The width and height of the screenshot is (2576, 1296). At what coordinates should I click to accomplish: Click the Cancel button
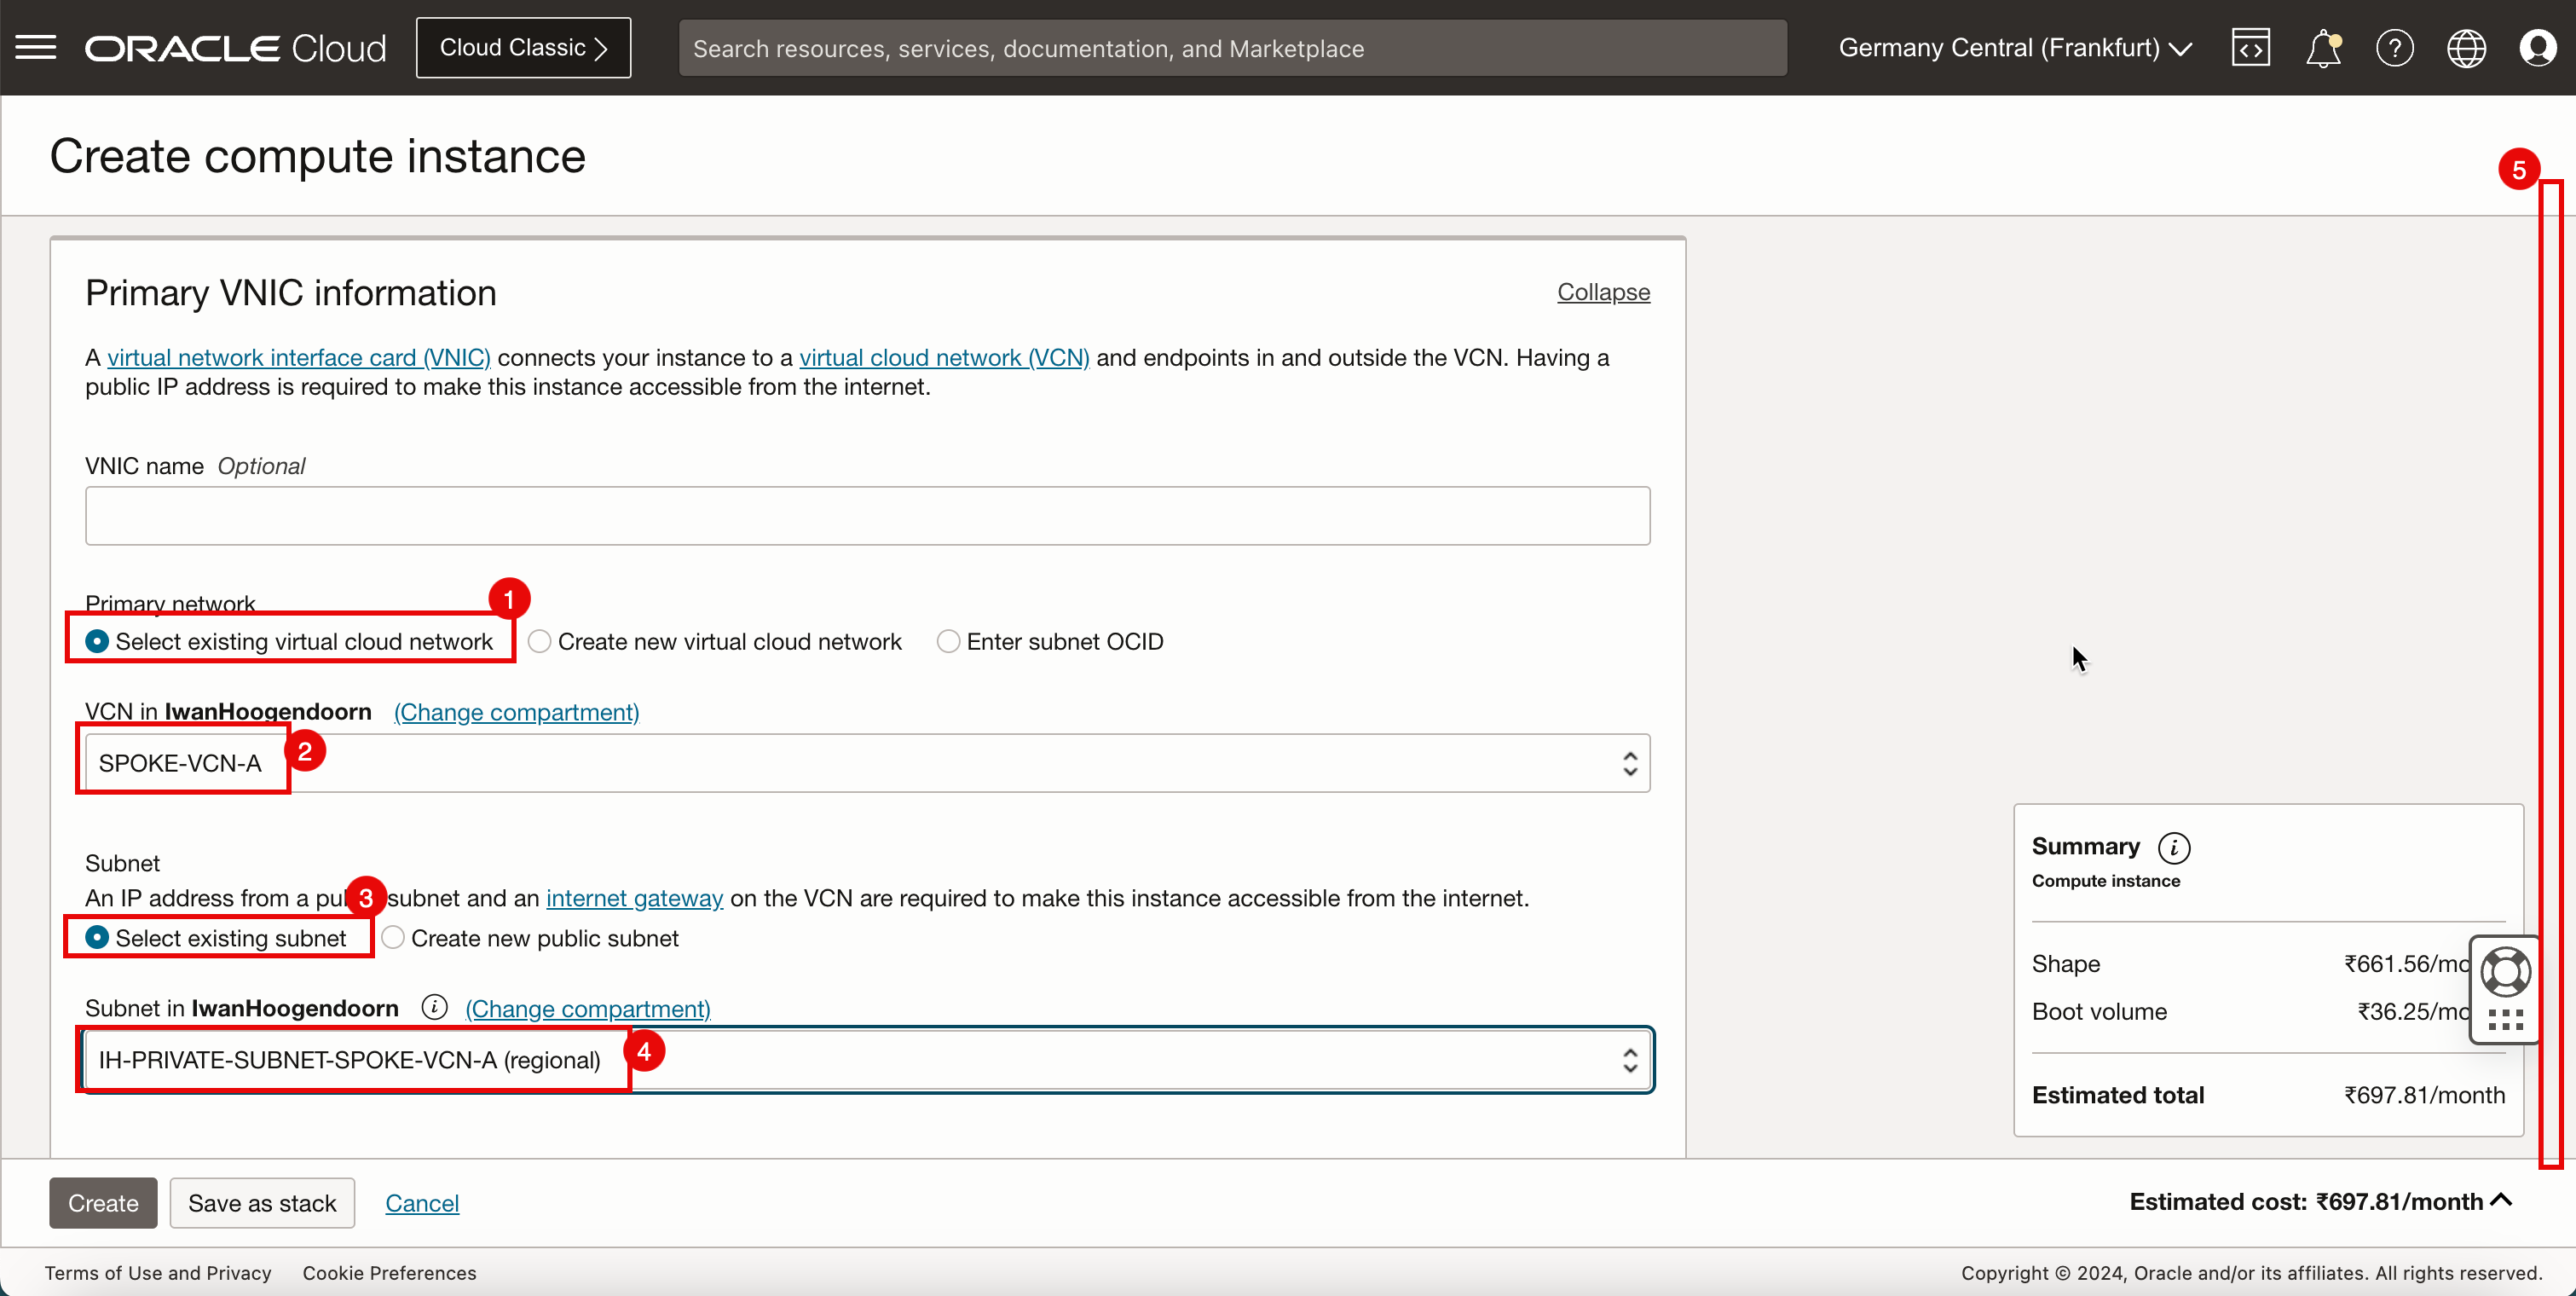click(x=421, y=1201)
